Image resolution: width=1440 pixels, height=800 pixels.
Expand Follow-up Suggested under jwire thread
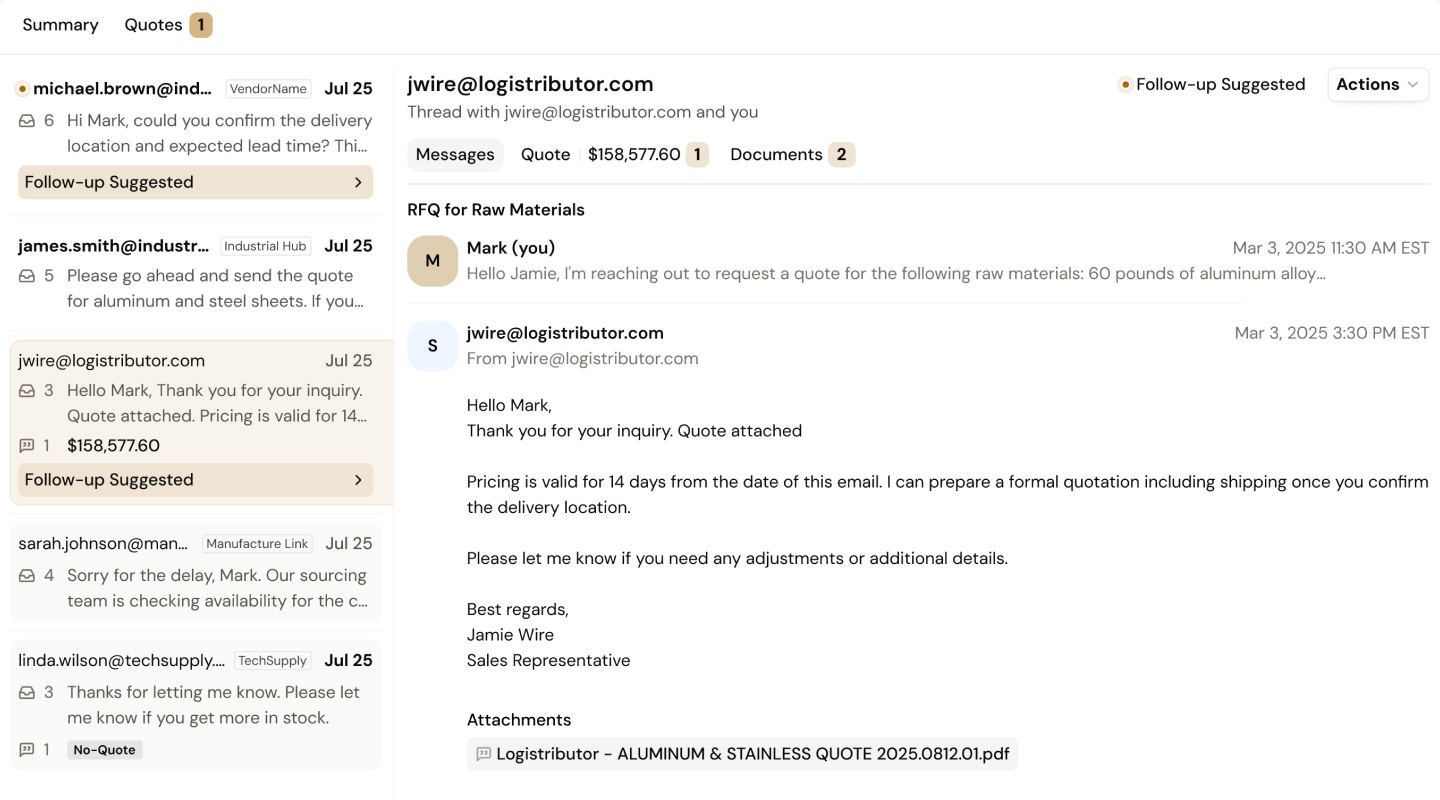(x=195, y=480)
